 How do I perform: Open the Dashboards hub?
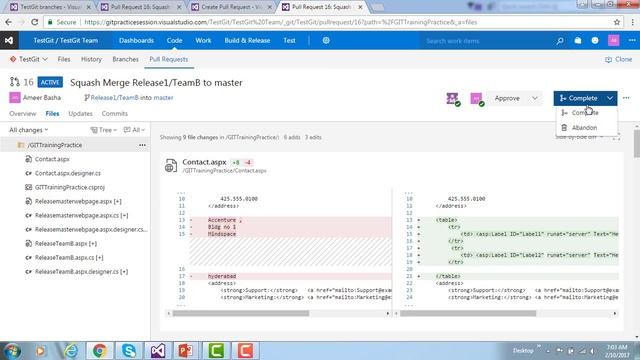pyautogui.click(x=136, y=40)
